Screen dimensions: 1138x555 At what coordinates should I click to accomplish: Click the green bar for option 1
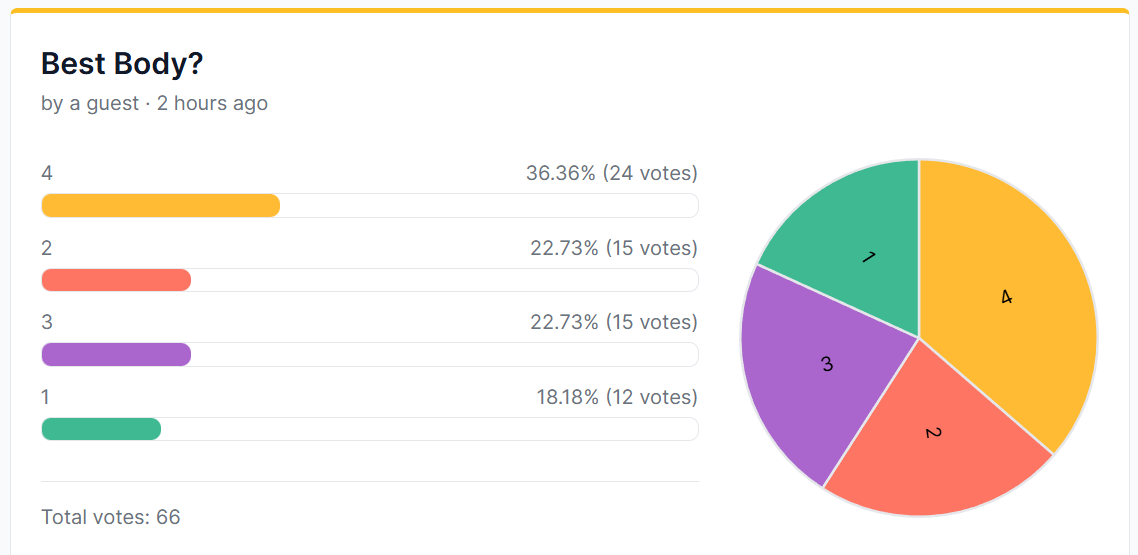[x=101, y=429]
